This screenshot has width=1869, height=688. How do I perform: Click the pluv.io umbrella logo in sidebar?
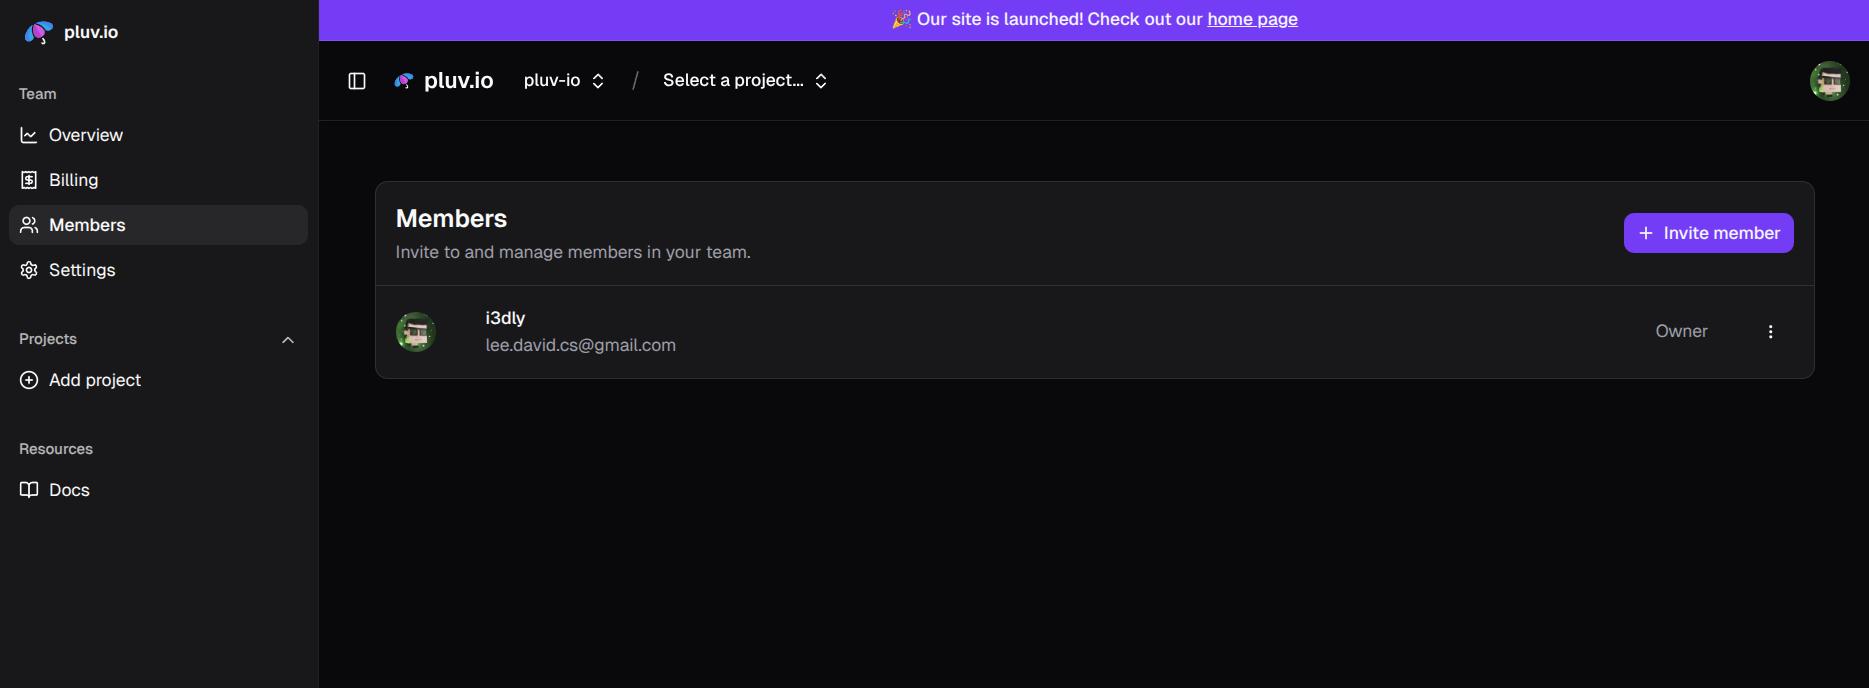tap(38, 32)
